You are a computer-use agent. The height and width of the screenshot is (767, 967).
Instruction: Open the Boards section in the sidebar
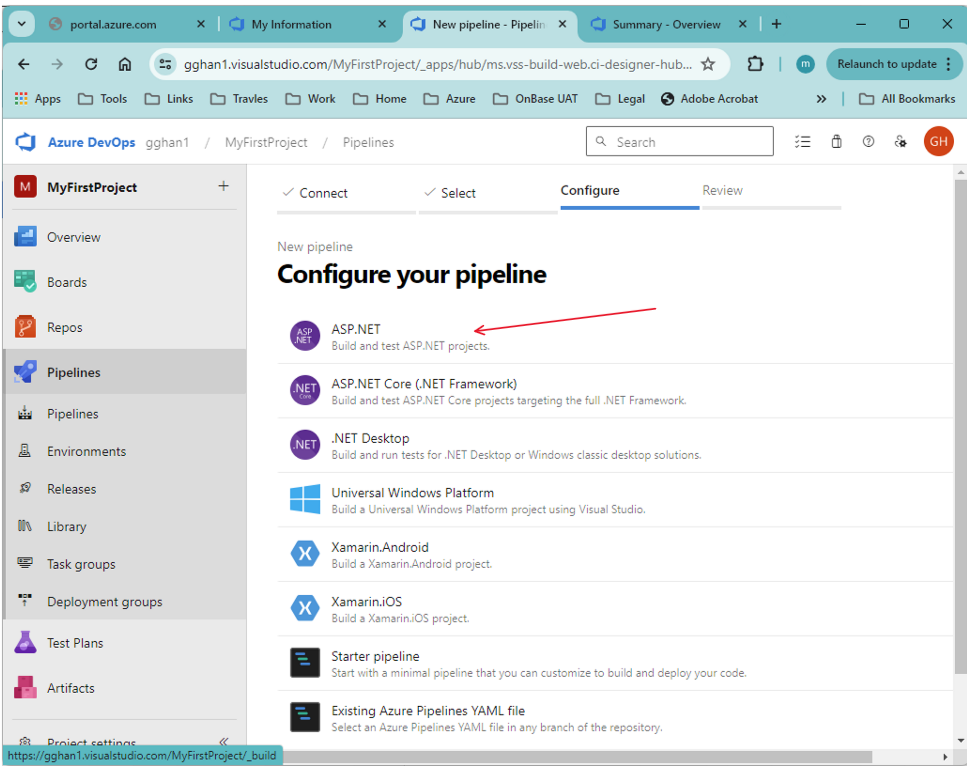click(x=70, y=282)
